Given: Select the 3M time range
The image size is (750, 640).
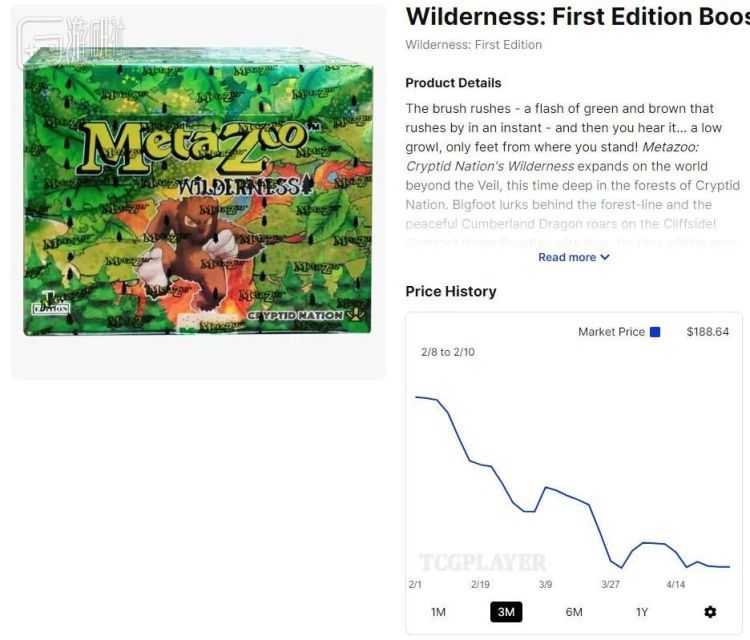Looking at the screenshot, I should (506, 612).
